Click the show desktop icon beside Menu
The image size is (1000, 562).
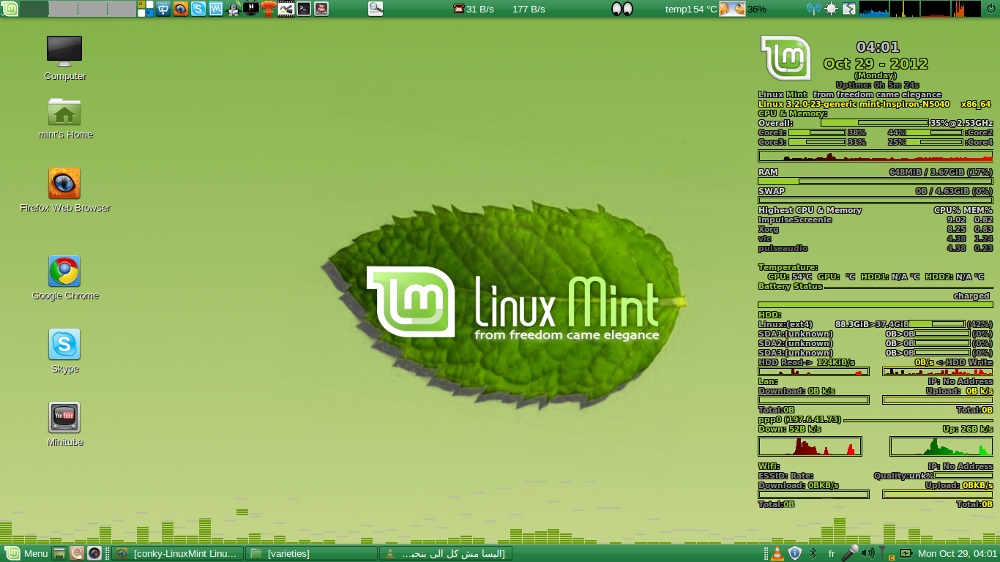[x=59, y=553]
